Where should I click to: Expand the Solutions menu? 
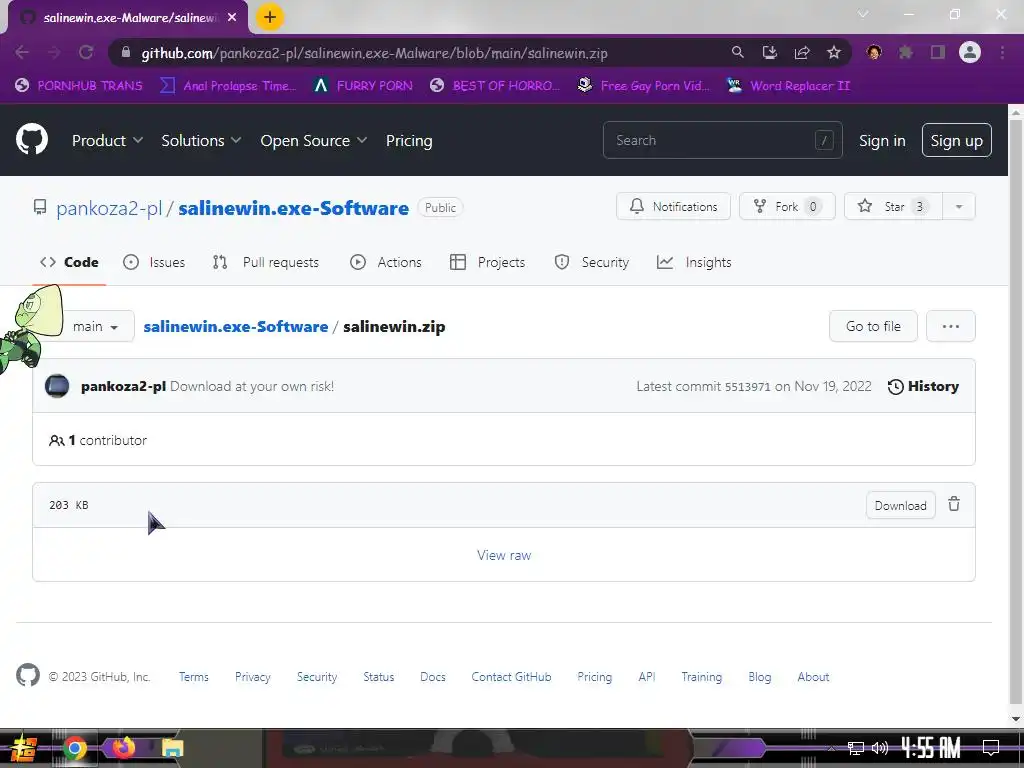point(201,140)
